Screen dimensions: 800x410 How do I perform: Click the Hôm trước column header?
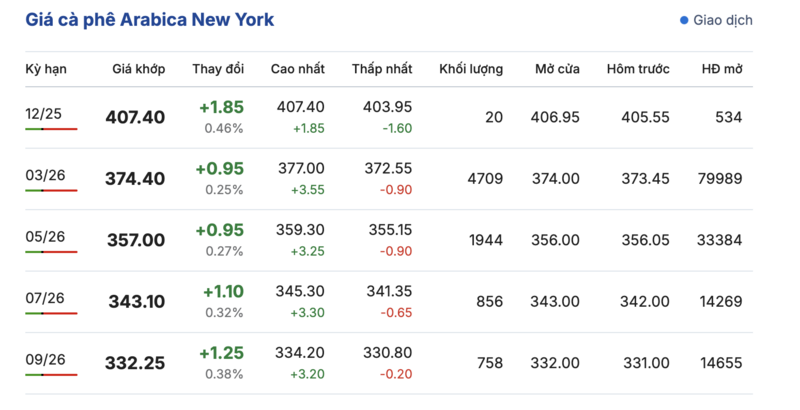(638, 69)
